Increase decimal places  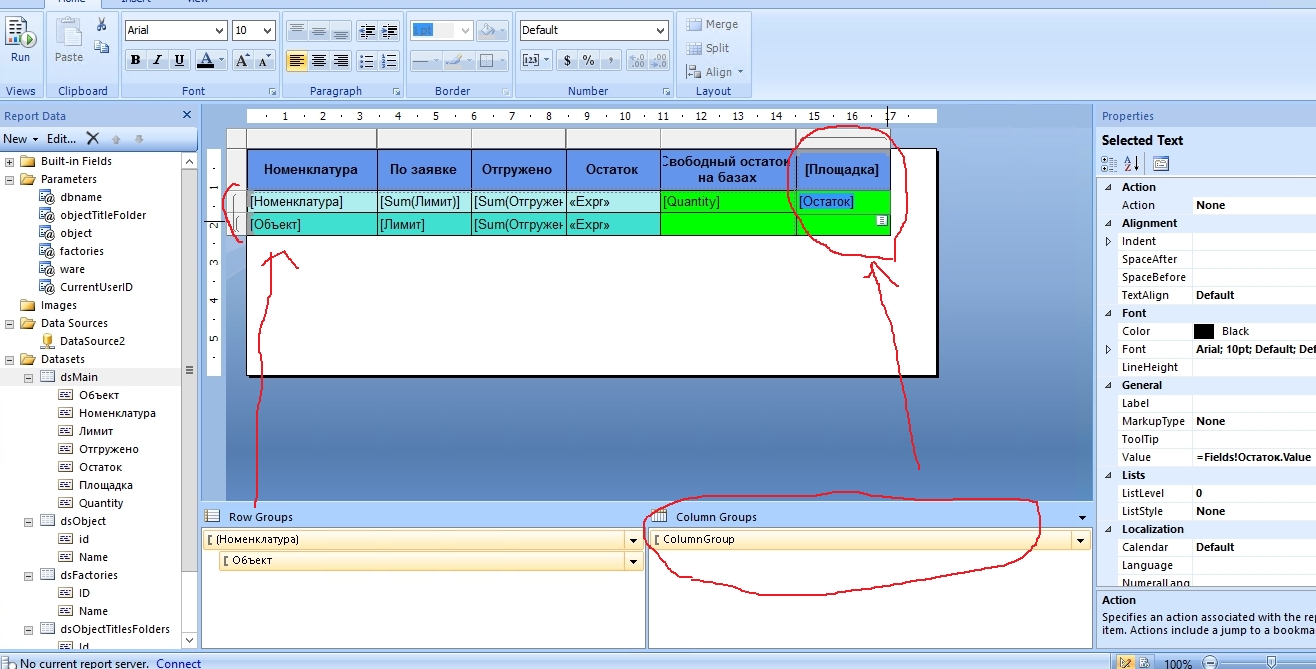[636, 61]
